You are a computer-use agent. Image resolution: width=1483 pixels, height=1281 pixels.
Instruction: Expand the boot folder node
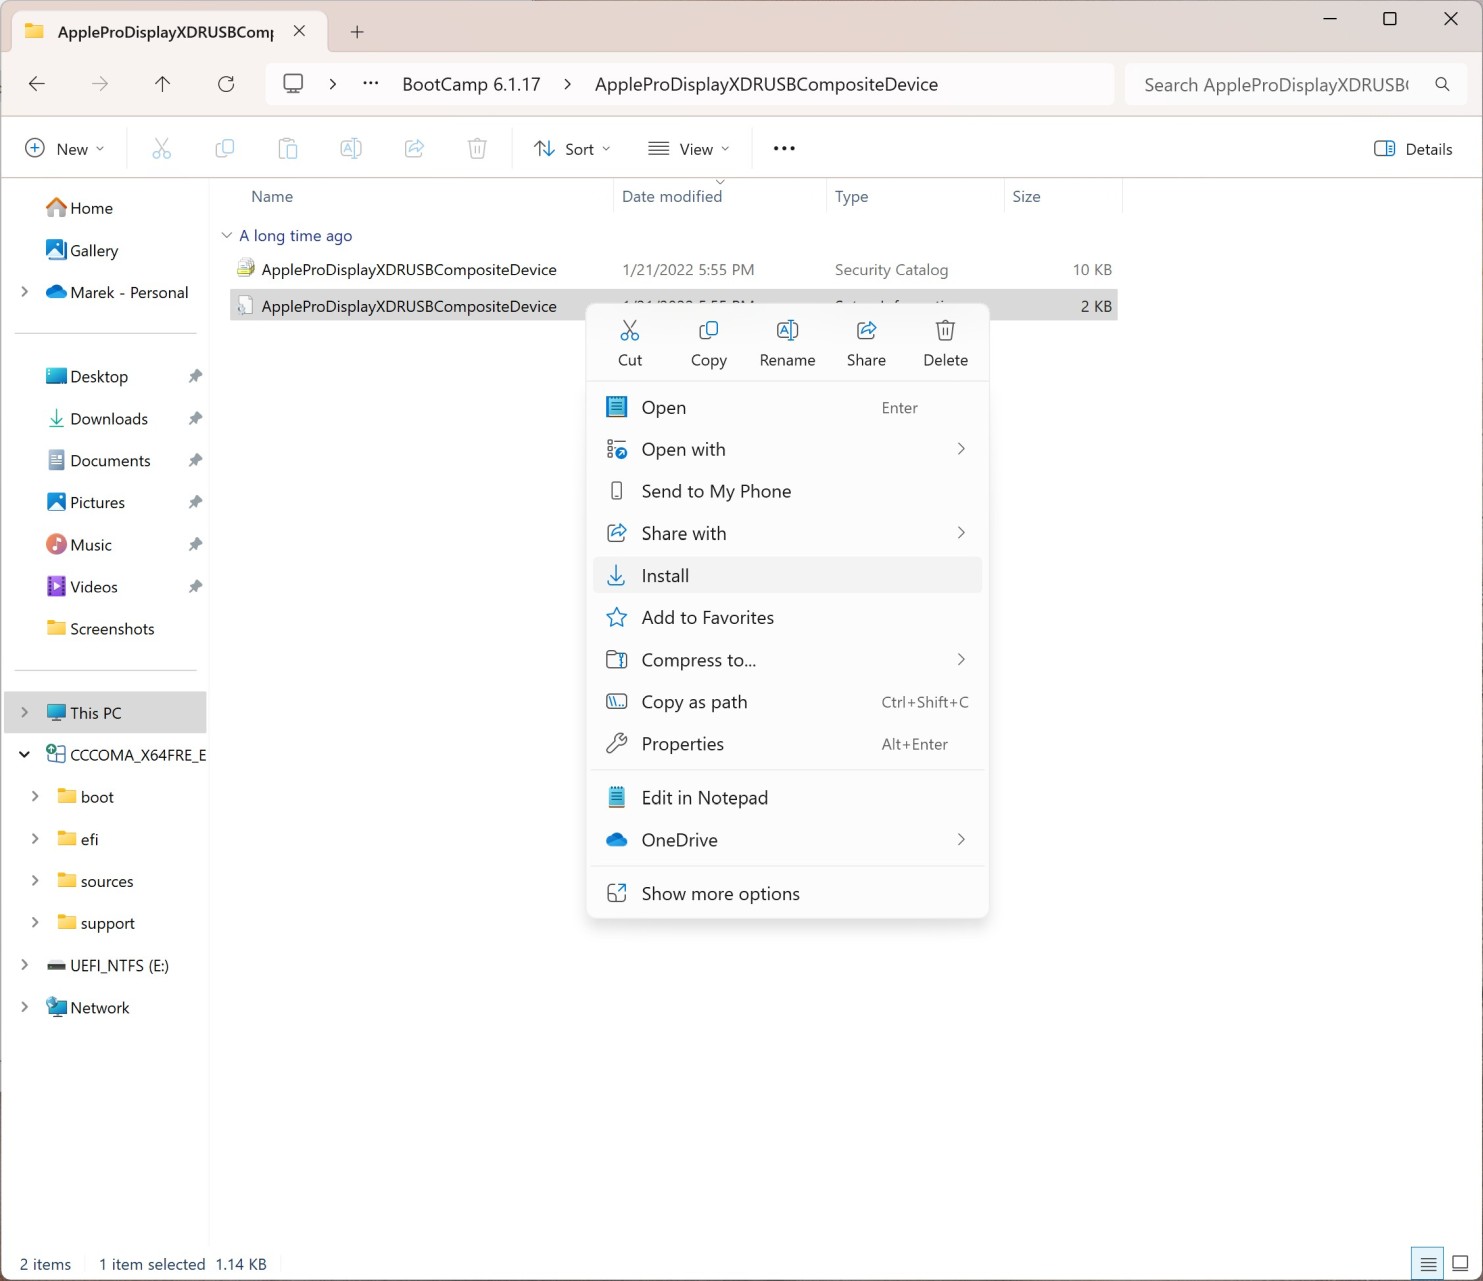pyautogui.click(x=35, y=796)
